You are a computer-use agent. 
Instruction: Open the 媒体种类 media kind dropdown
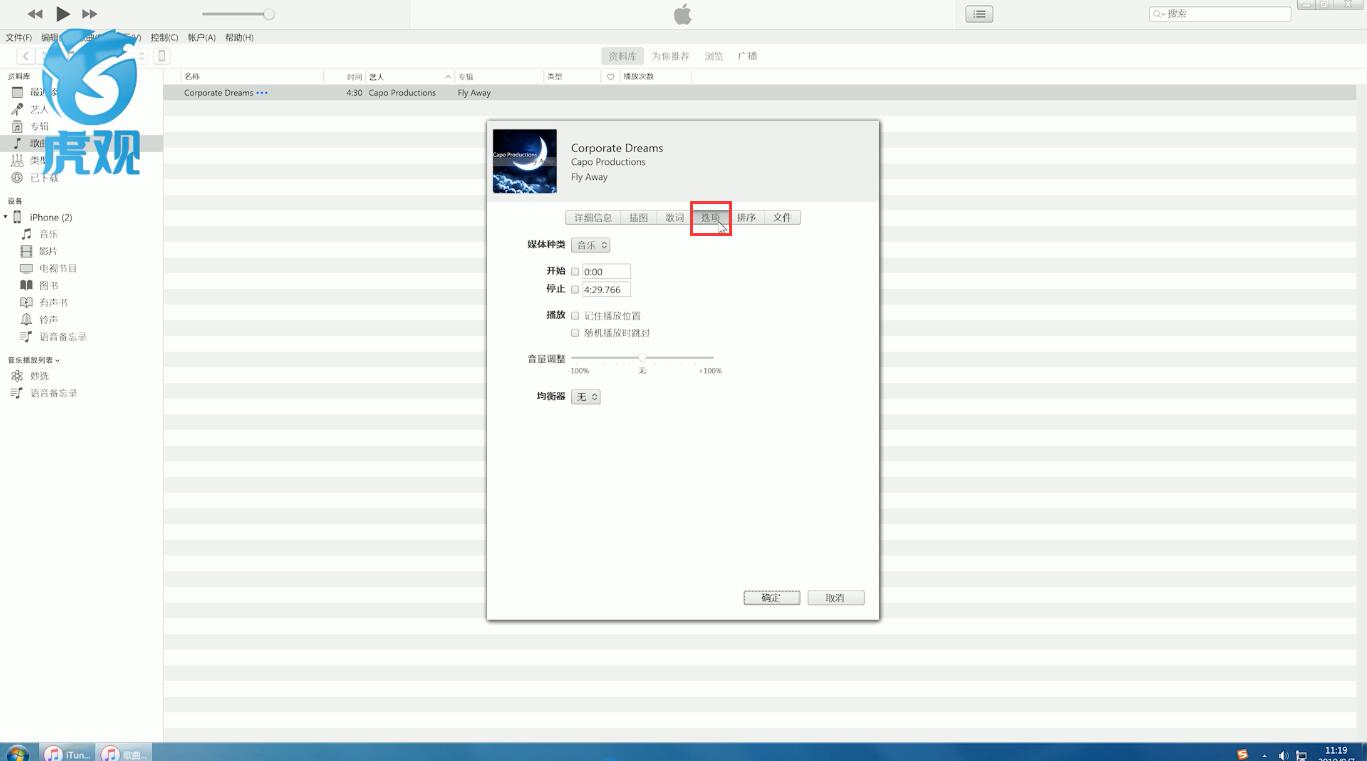pos(590,245)
